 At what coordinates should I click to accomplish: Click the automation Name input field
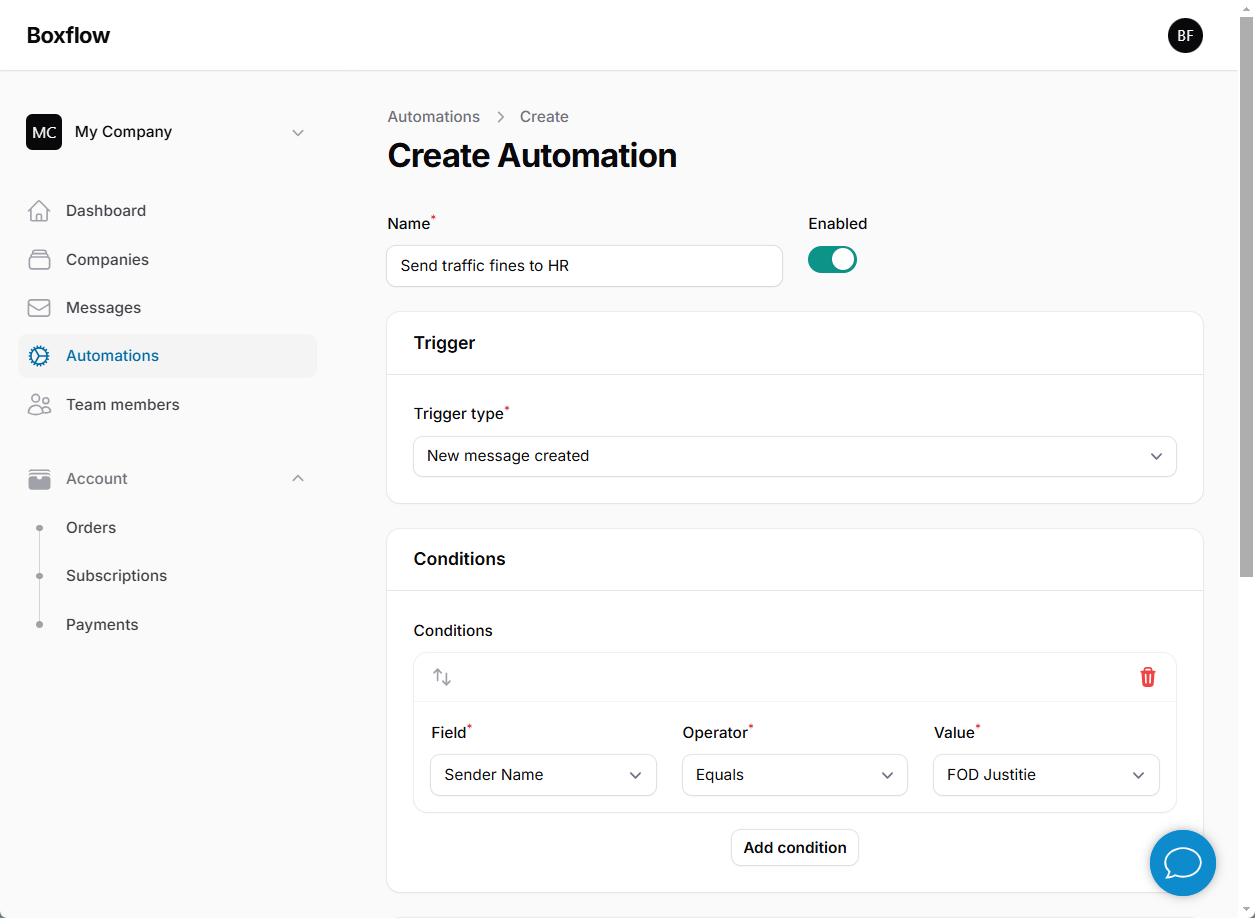point(584,266)
